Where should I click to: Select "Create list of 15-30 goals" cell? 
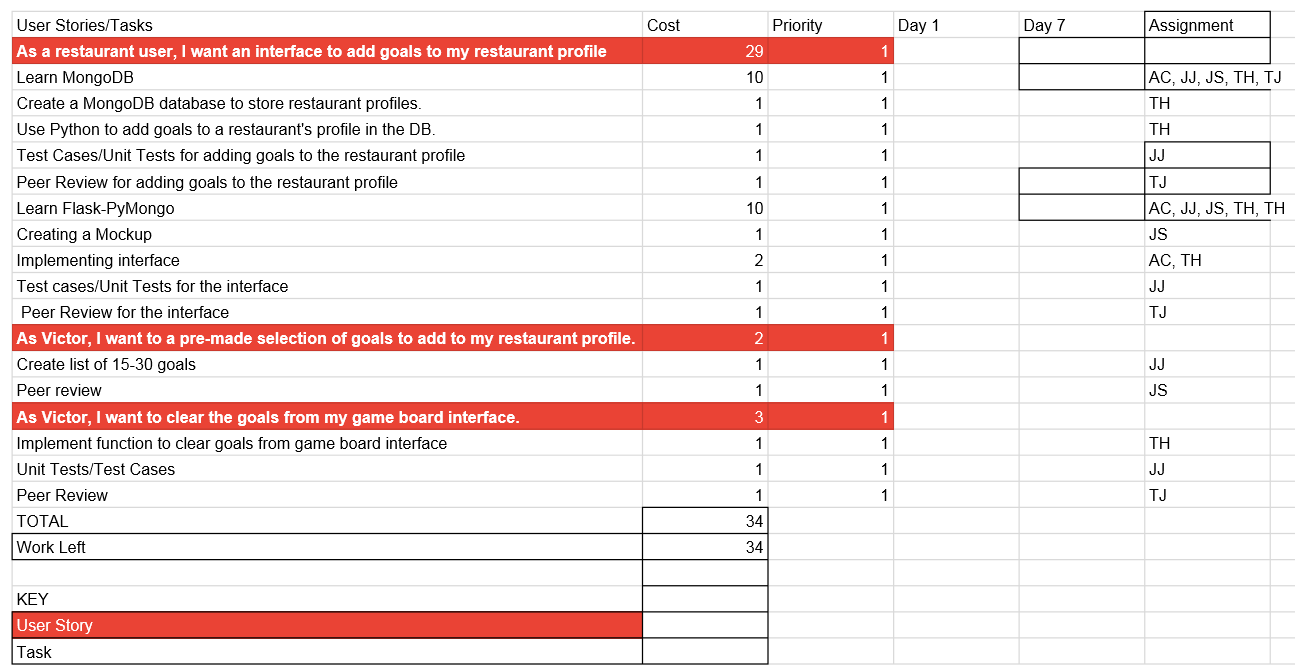[x=327, y=364]
